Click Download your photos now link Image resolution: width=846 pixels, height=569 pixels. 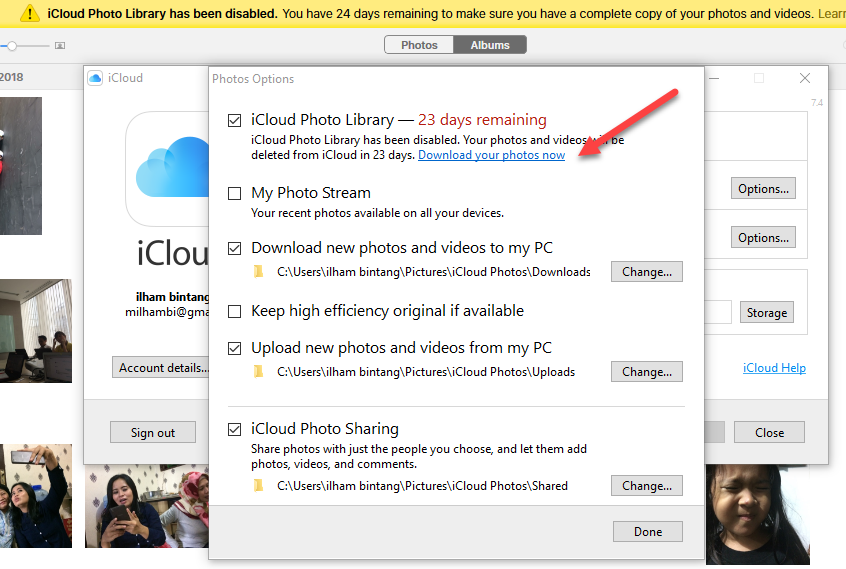491,156
